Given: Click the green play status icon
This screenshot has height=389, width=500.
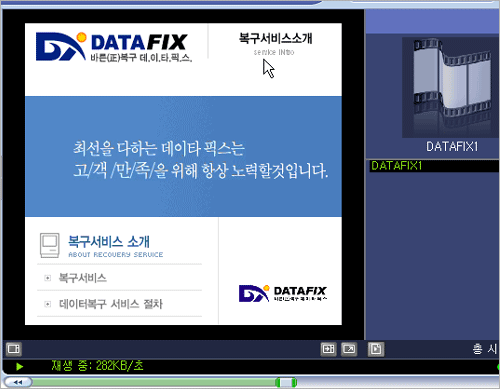Looking at the screenshot, I should (19, 366).
